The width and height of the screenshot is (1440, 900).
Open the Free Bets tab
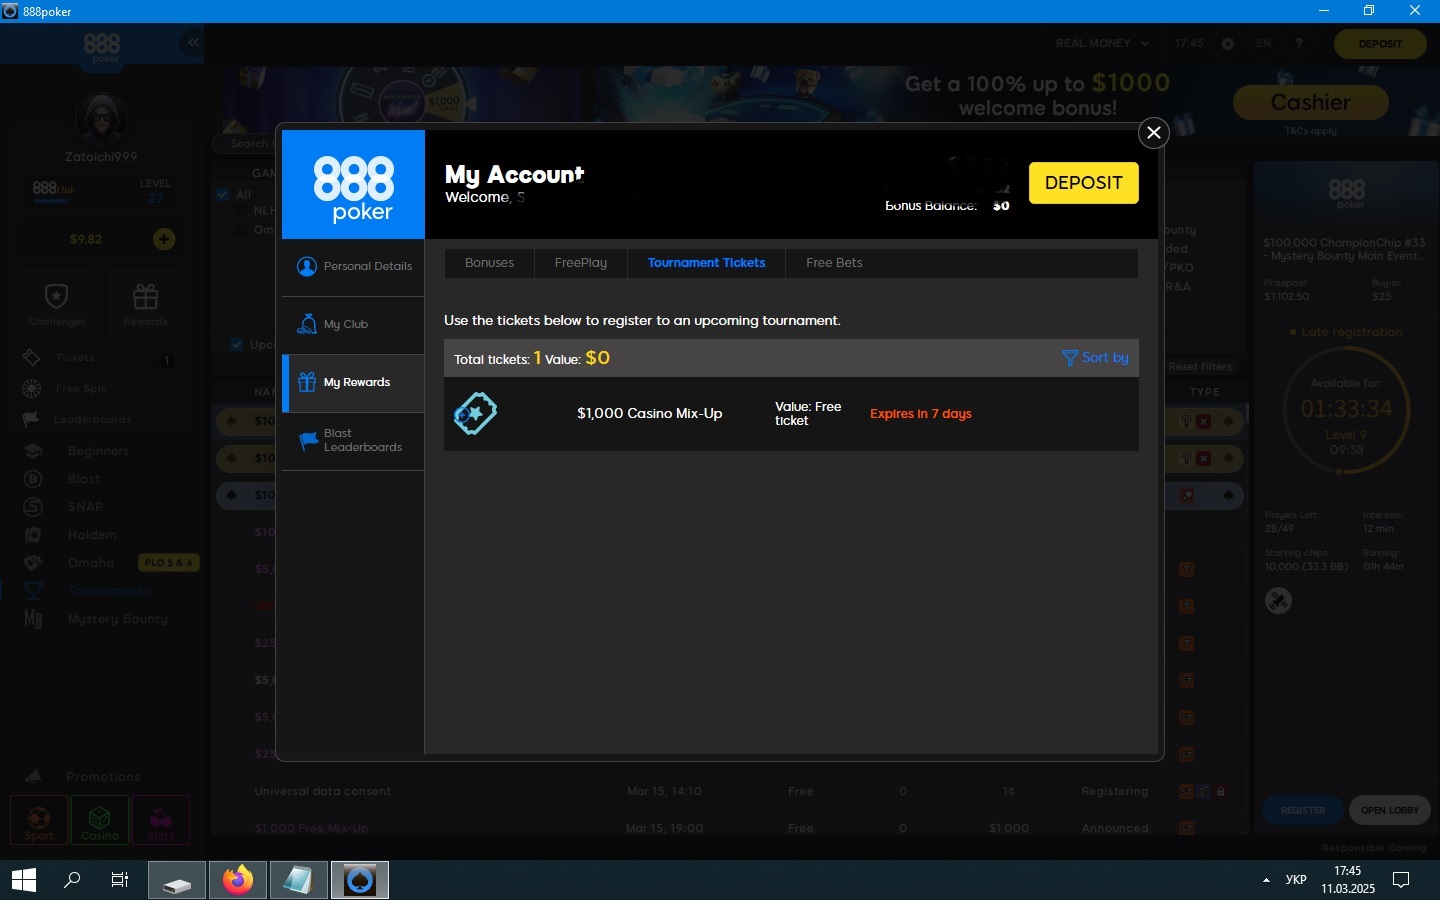pos(834,263)
